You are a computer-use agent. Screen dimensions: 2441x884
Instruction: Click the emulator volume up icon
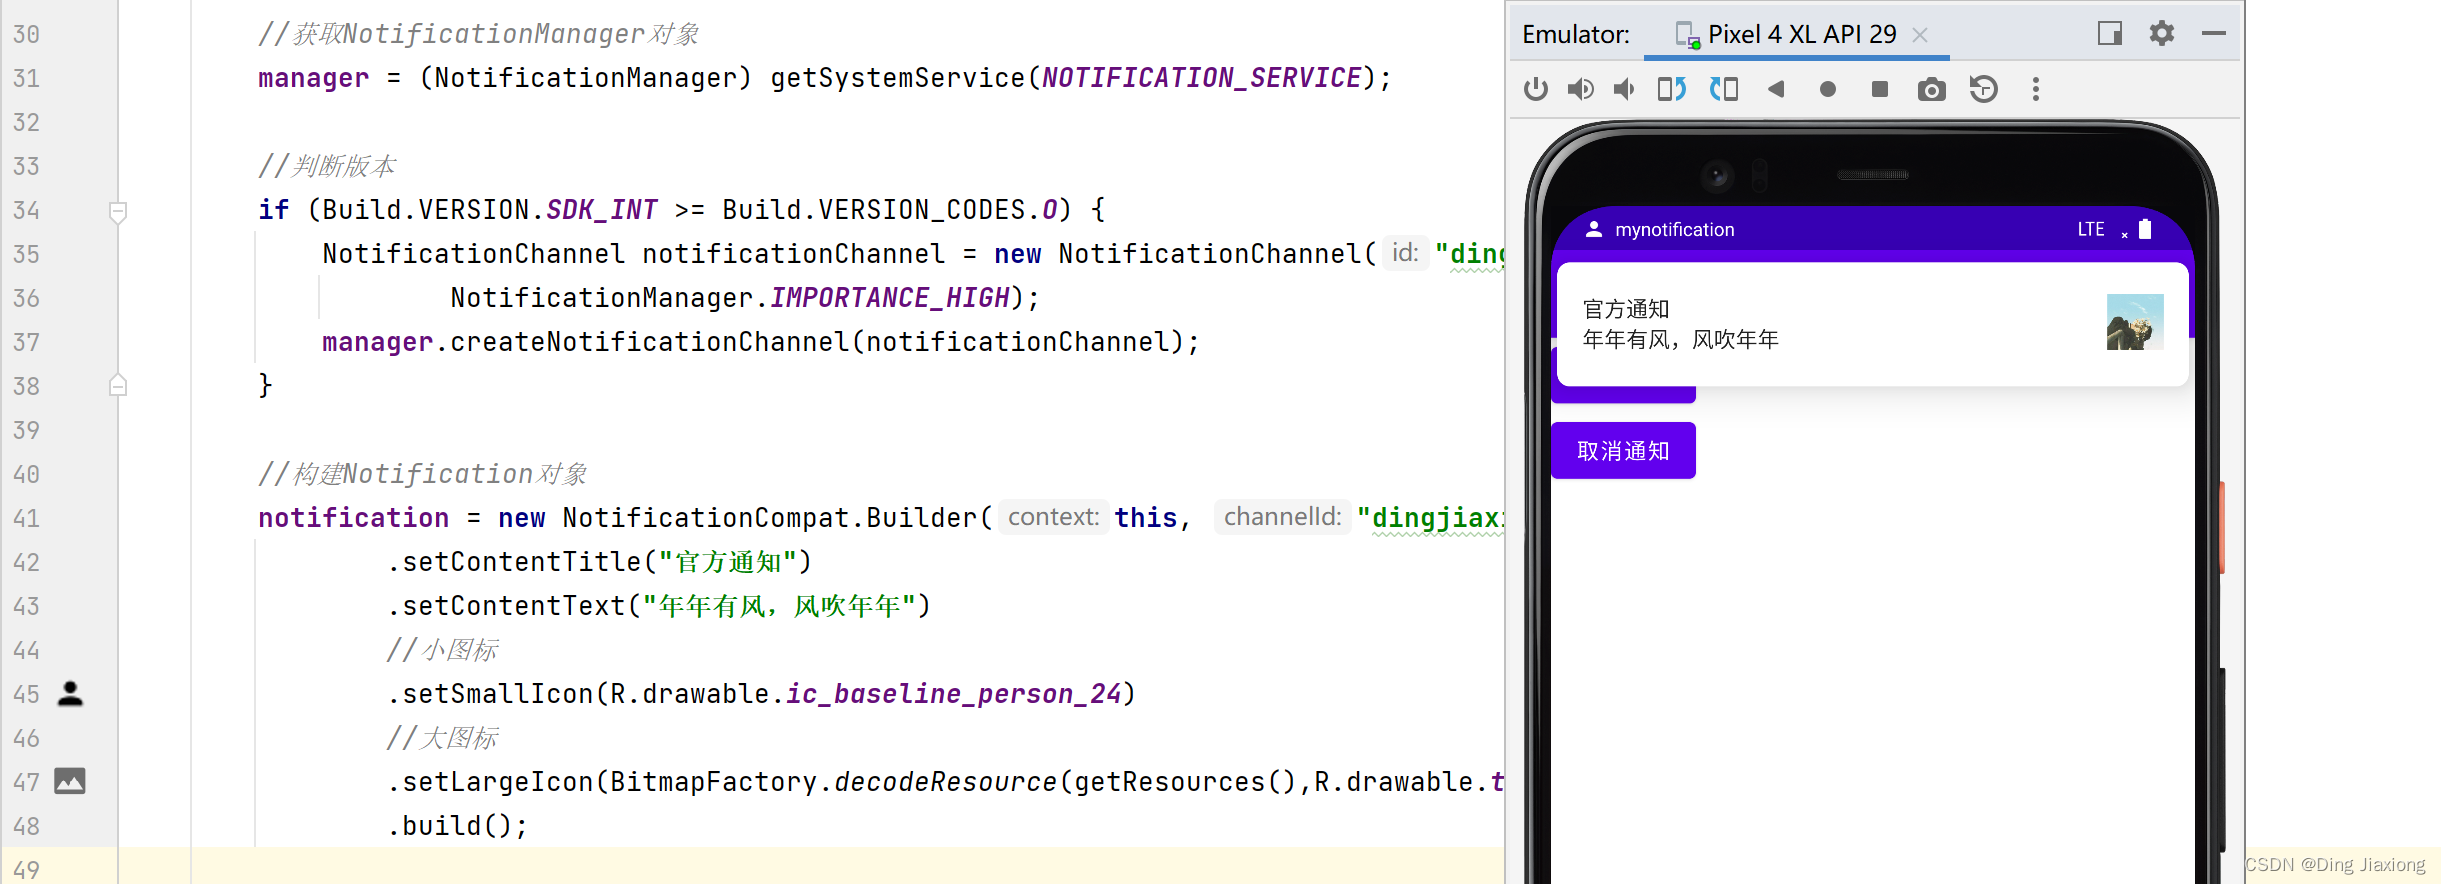click(x=1581, y=90)
